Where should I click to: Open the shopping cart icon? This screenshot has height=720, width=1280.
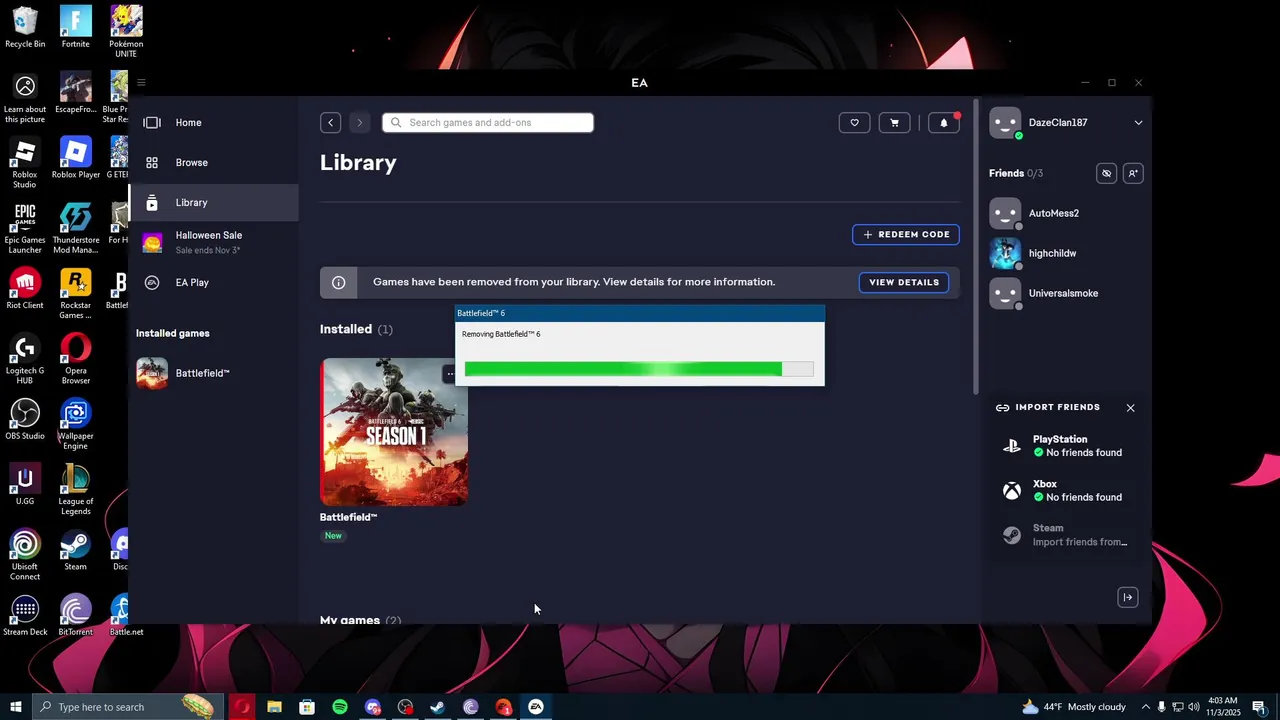(x=894, y=122)
